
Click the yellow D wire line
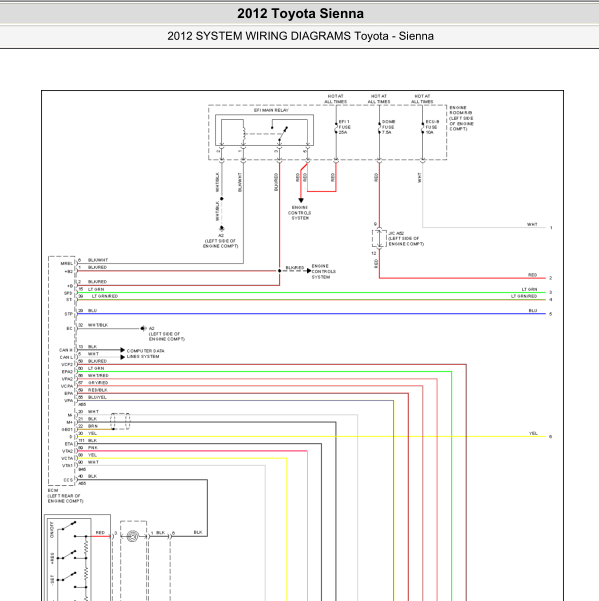(x=312, y=437)
